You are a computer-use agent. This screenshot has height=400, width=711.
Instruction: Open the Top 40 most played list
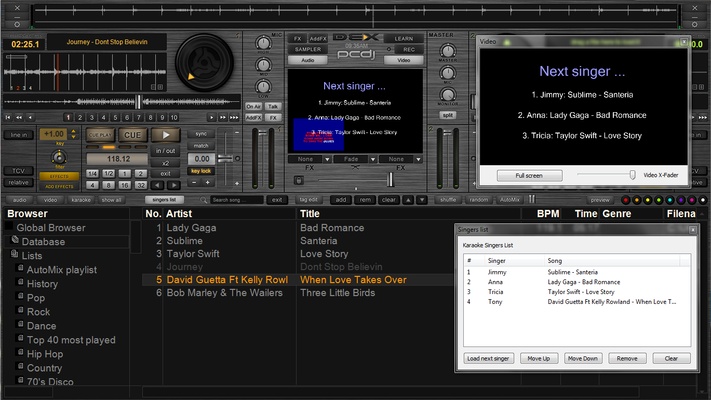71,340
